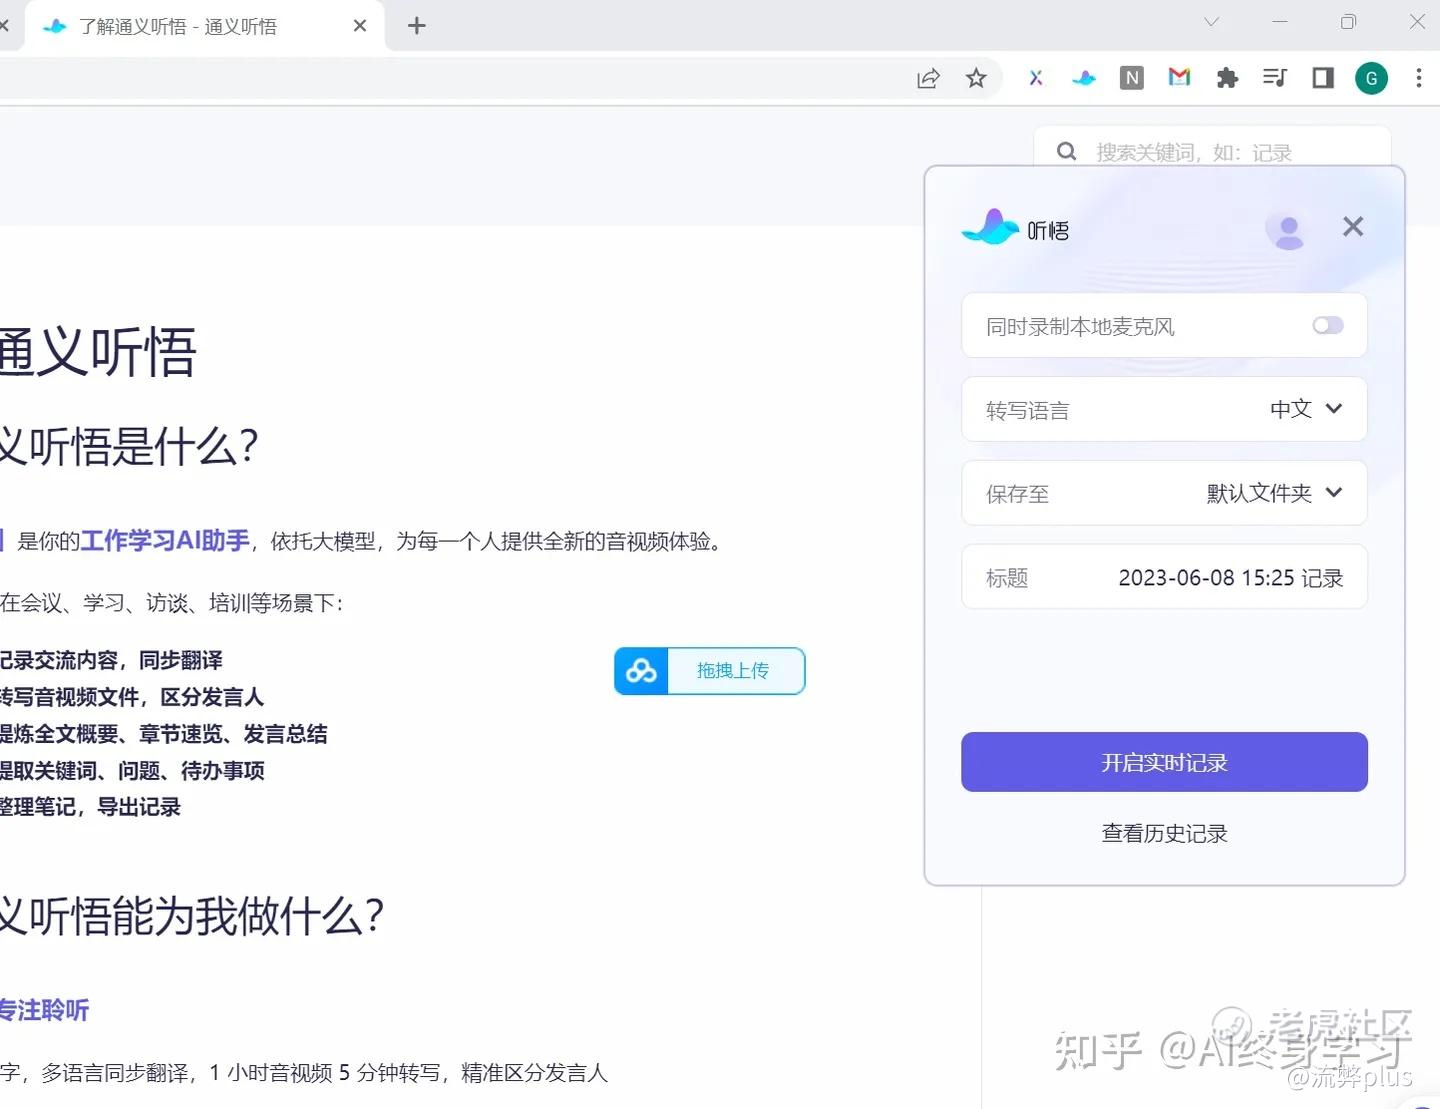
Task: Click the 开启实时记录 button
Action: [x=1164, y=762]
